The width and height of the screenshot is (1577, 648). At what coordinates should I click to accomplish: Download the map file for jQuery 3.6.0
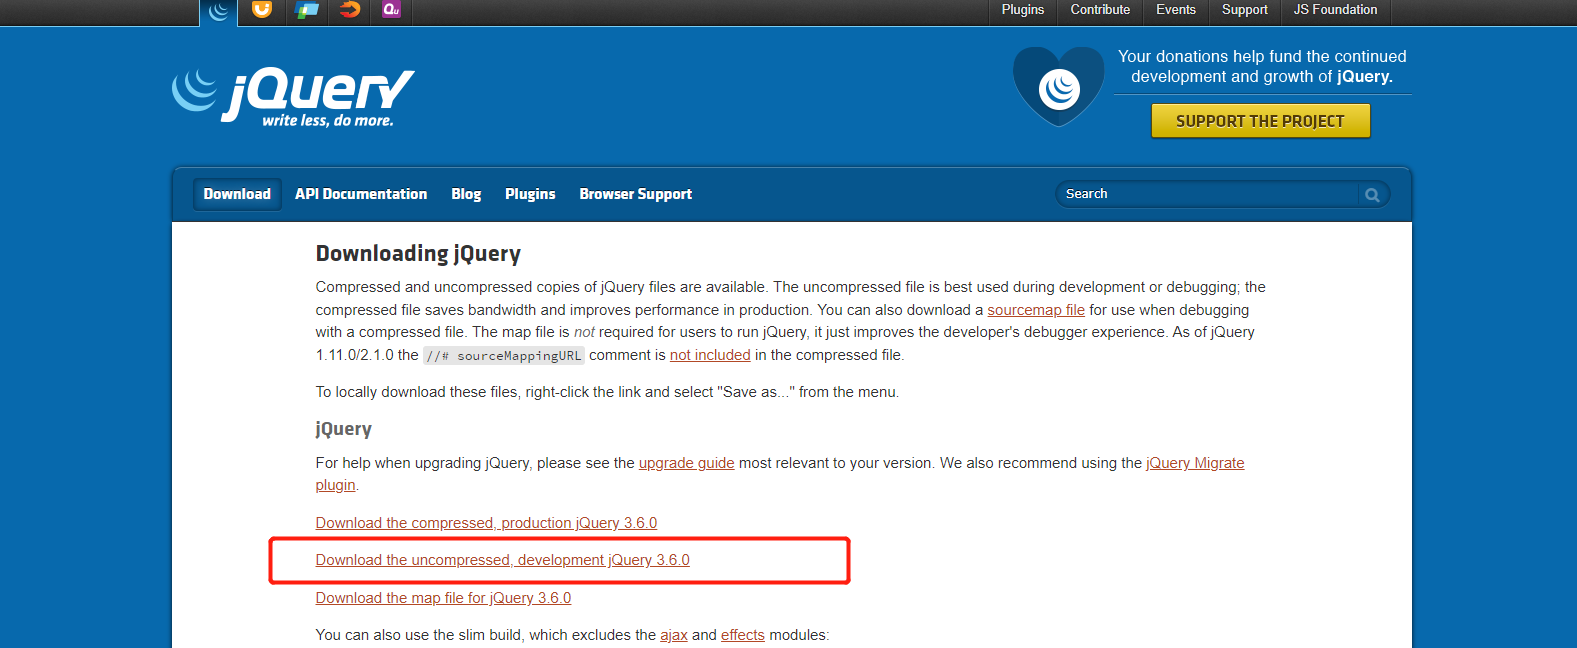point(443,598)
